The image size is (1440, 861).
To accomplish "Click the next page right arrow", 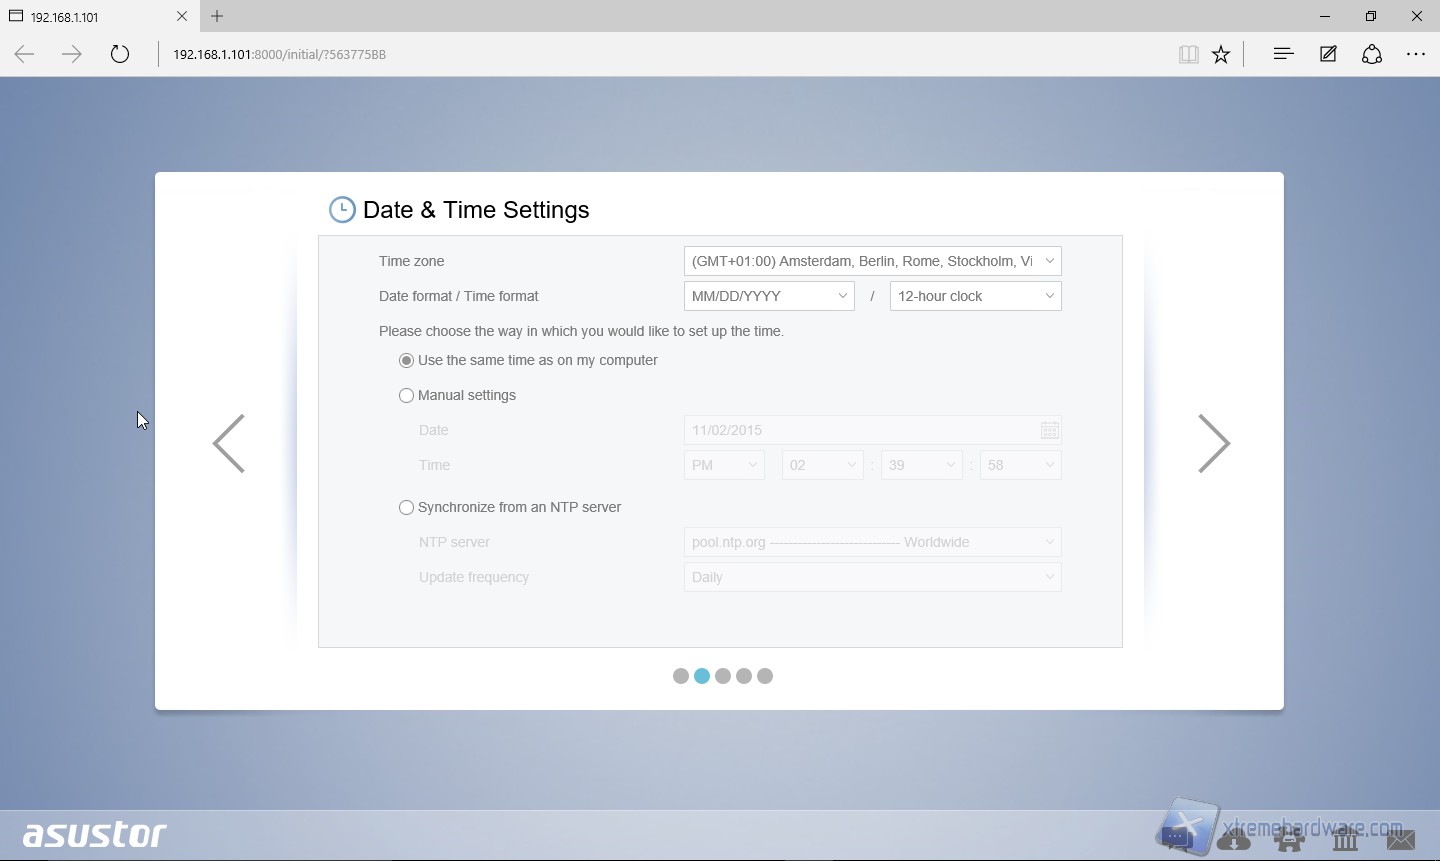I will pyautogui.click(x=1213, y=443).
